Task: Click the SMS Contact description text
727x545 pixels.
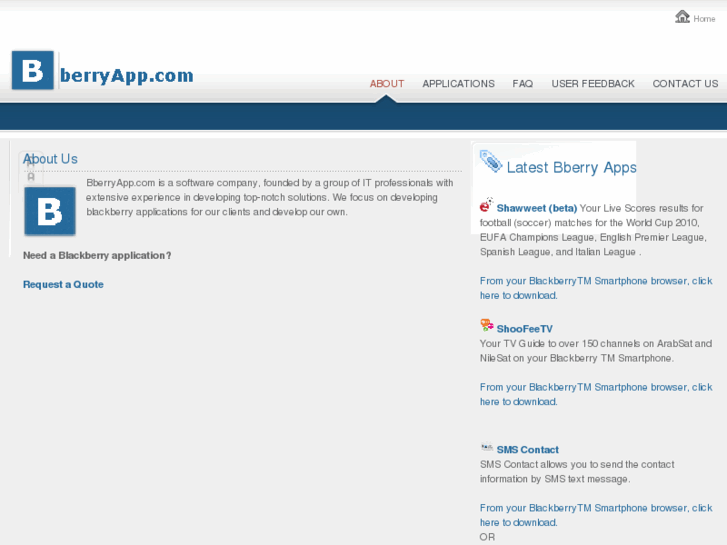Action: point(577,472)
